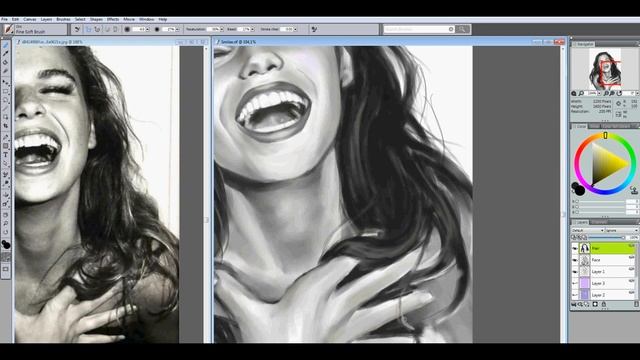Open Ignore composite depth dropdown

621,230
